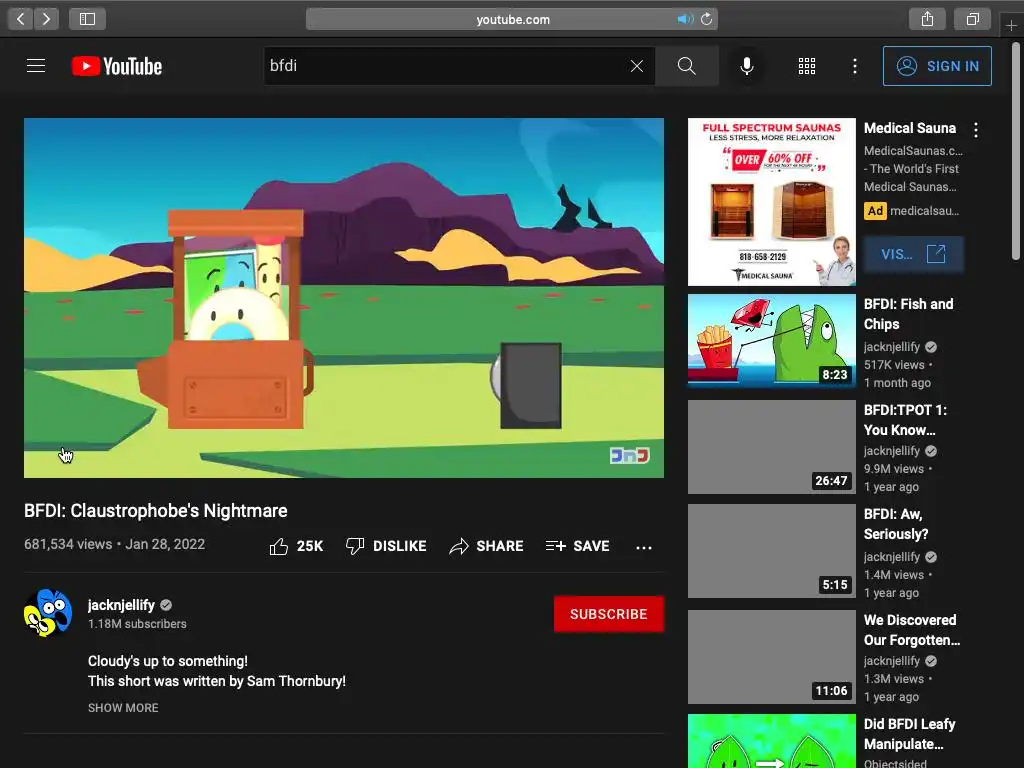1024x768 pixels.
Task: Open the BFDI: Fish and Chips title
Action: 908,314
